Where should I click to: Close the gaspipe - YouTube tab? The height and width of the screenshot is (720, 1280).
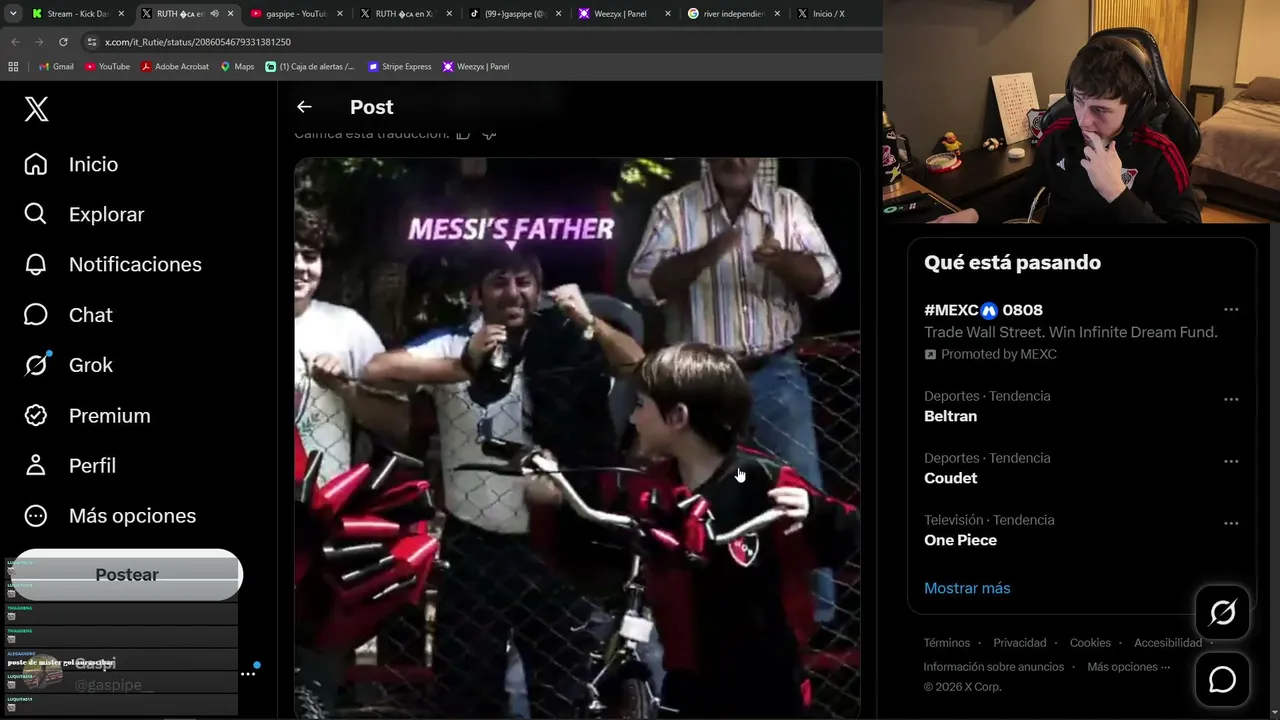[x=340, y=14]
